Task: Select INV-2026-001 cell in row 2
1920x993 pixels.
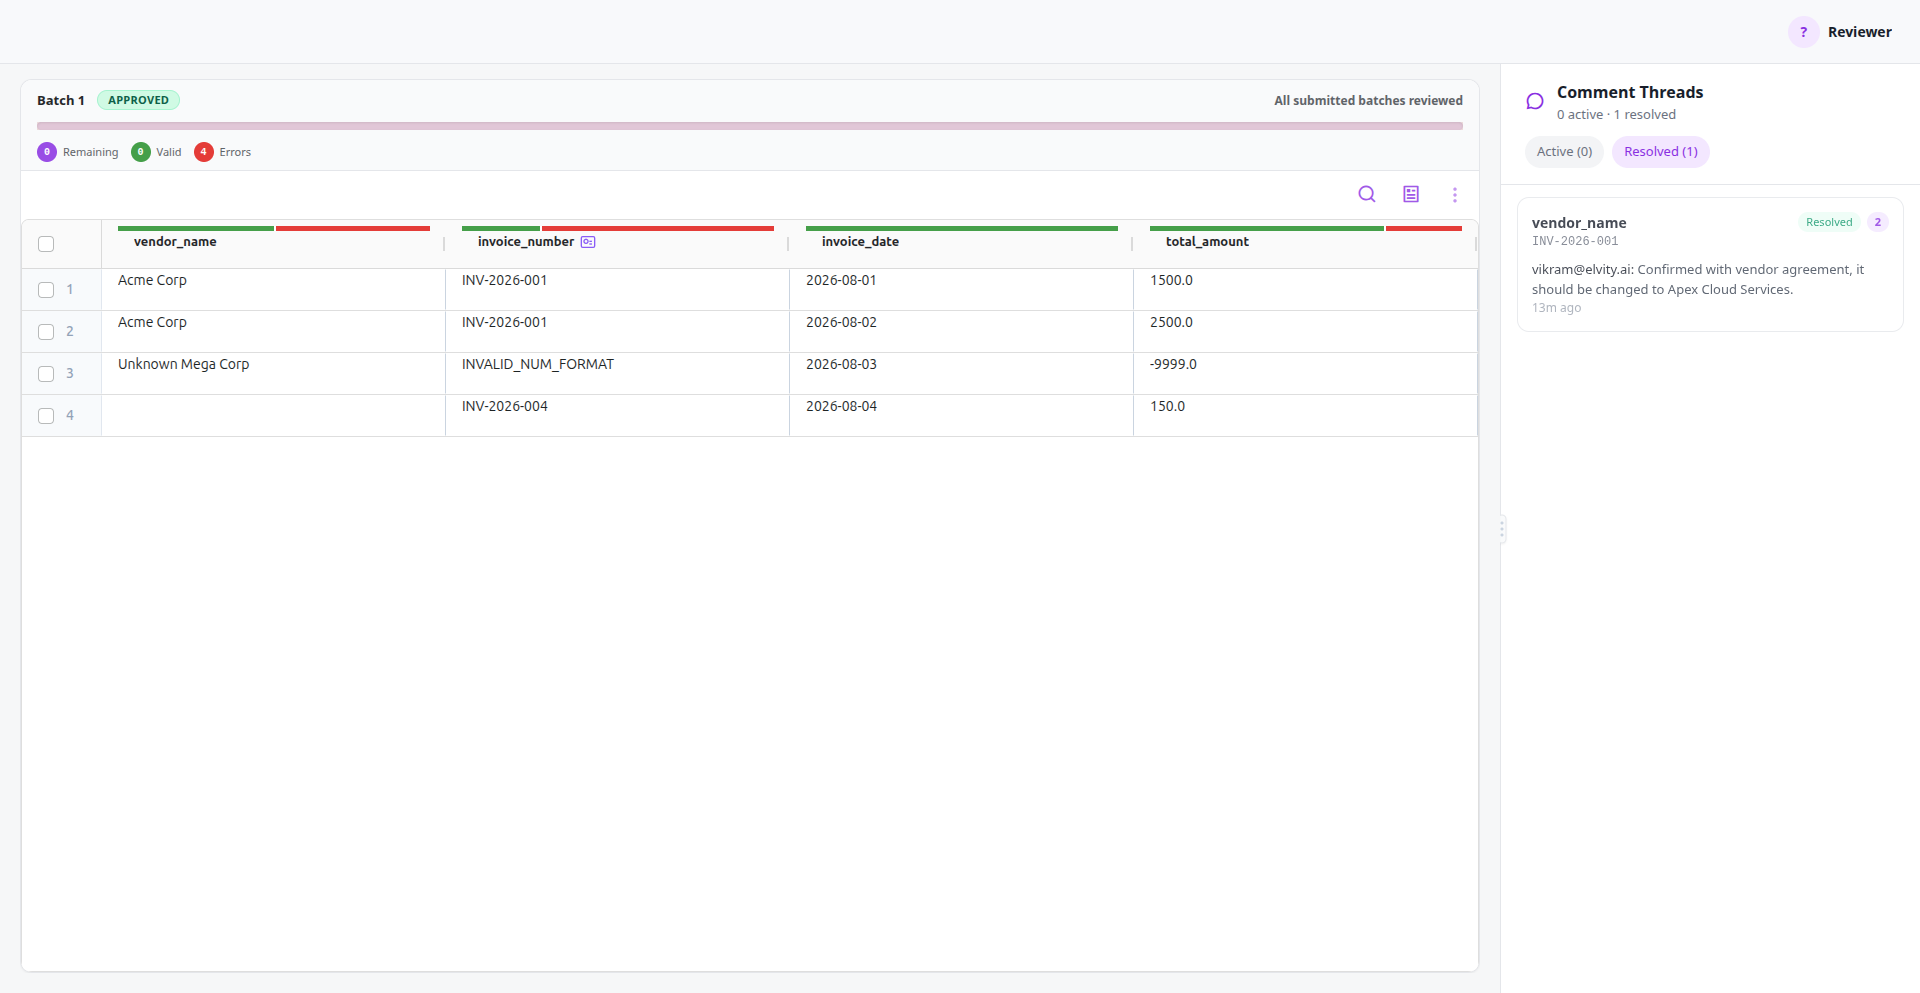Action: click(x=617, y=331)
